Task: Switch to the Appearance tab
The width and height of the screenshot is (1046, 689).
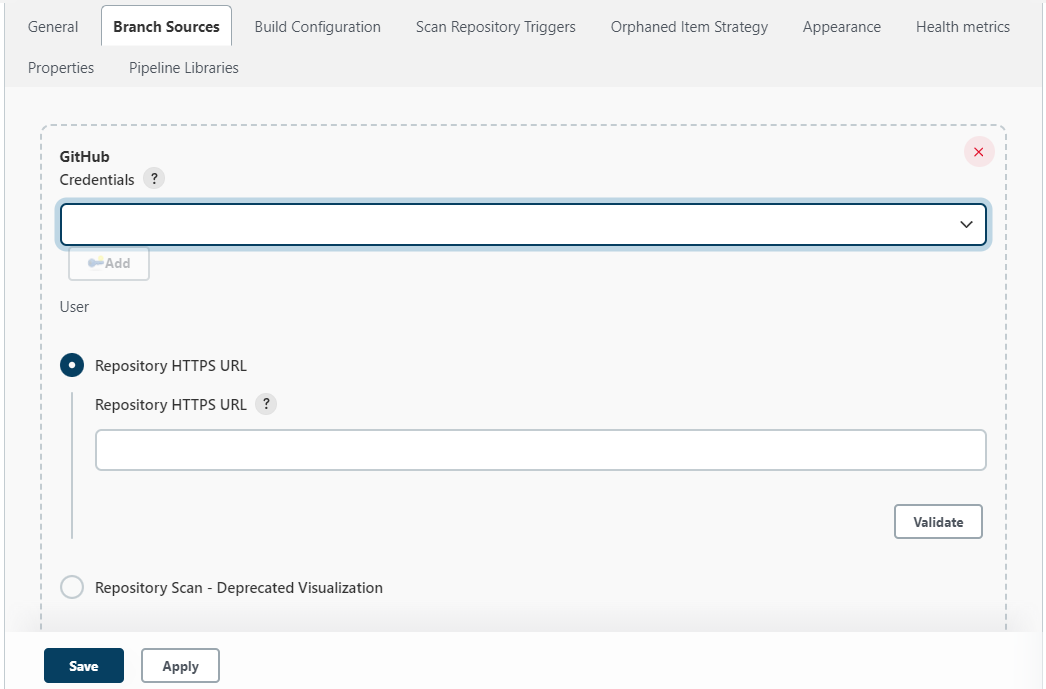Action: (x=842, y=27)
